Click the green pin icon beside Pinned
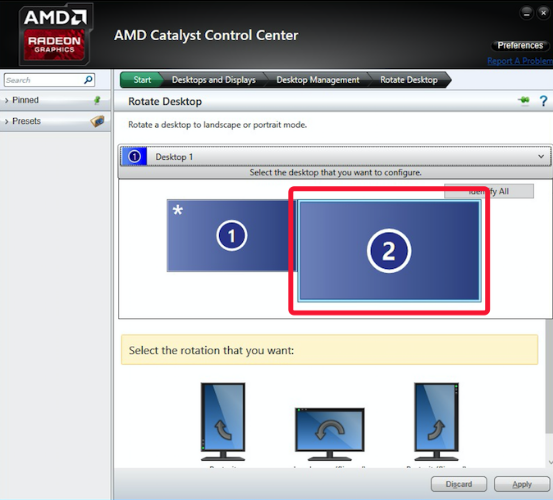Image resolution: width=553 pixels, height=500 pixels. tap(97, 100)
